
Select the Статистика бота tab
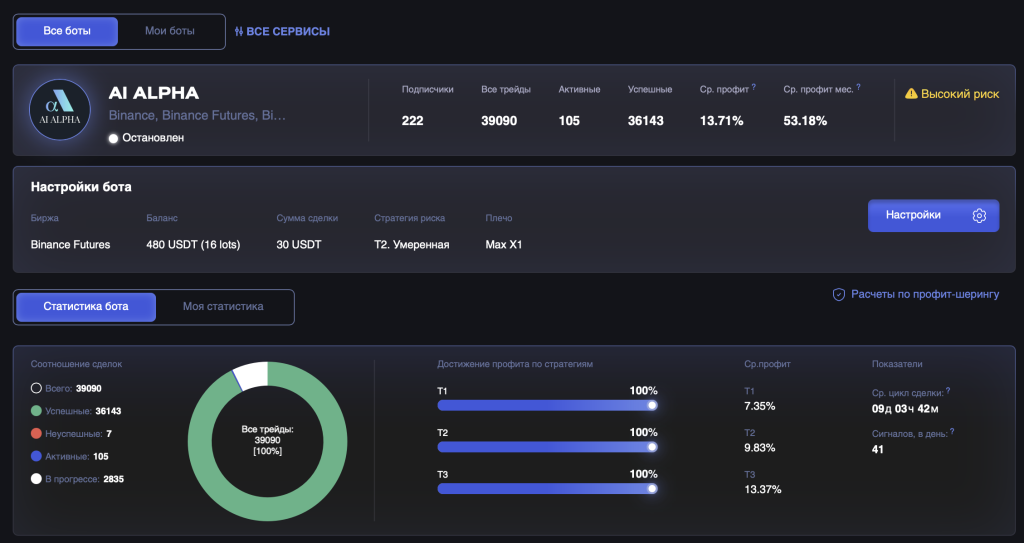coord(86,306)
